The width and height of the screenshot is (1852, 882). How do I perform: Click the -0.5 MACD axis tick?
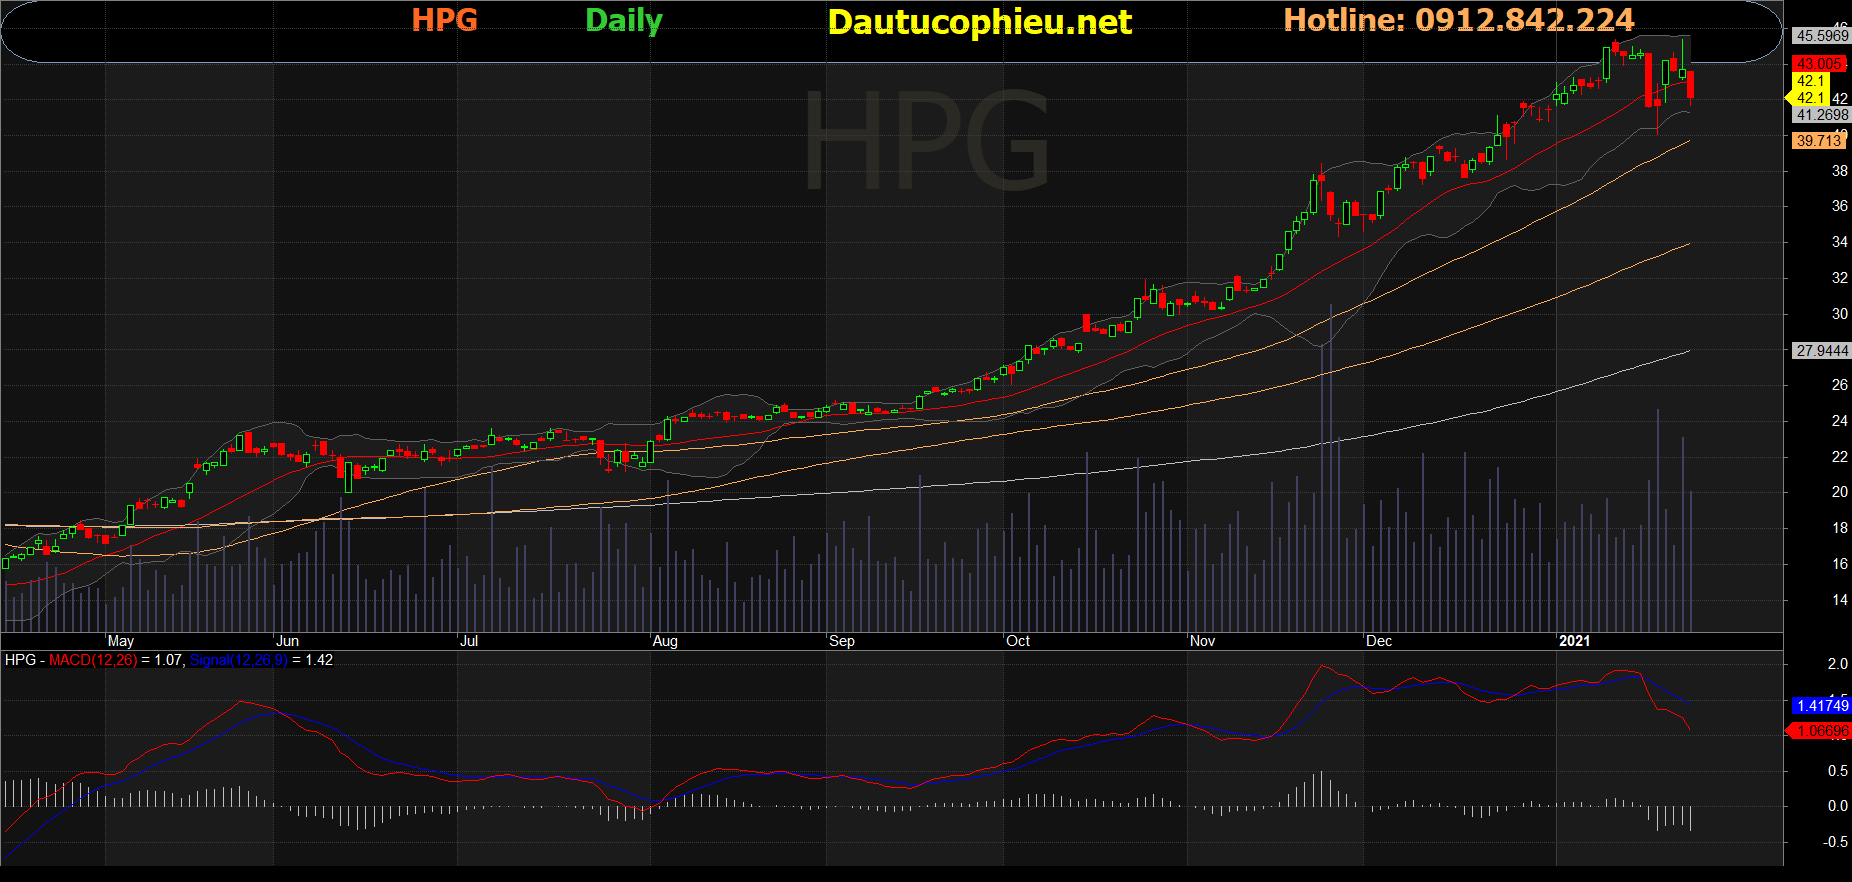click(x=1835, y=842)
